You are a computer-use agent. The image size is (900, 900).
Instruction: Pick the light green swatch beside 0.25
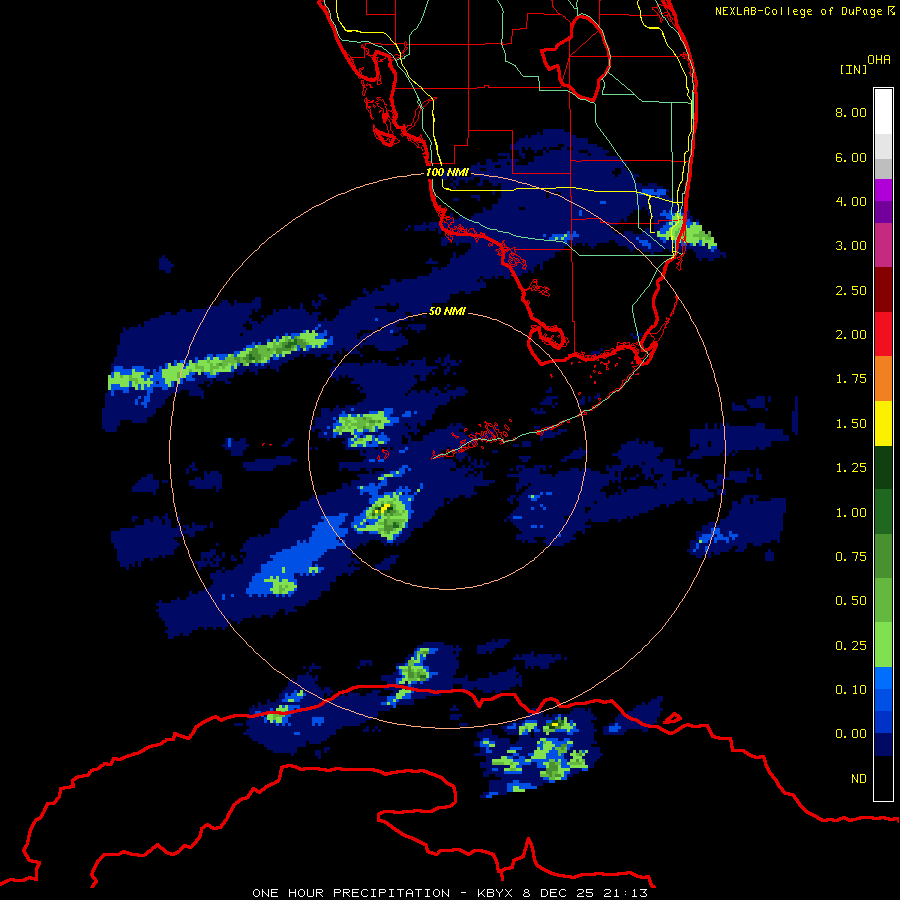click(883, 645)
